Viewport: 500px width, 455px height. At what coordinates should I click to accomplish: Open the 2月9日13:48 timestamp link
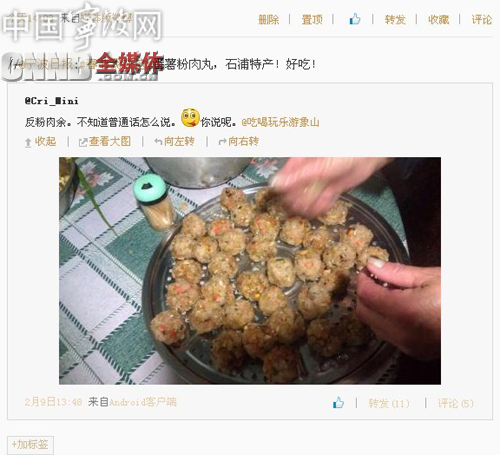tap(53, 402)
